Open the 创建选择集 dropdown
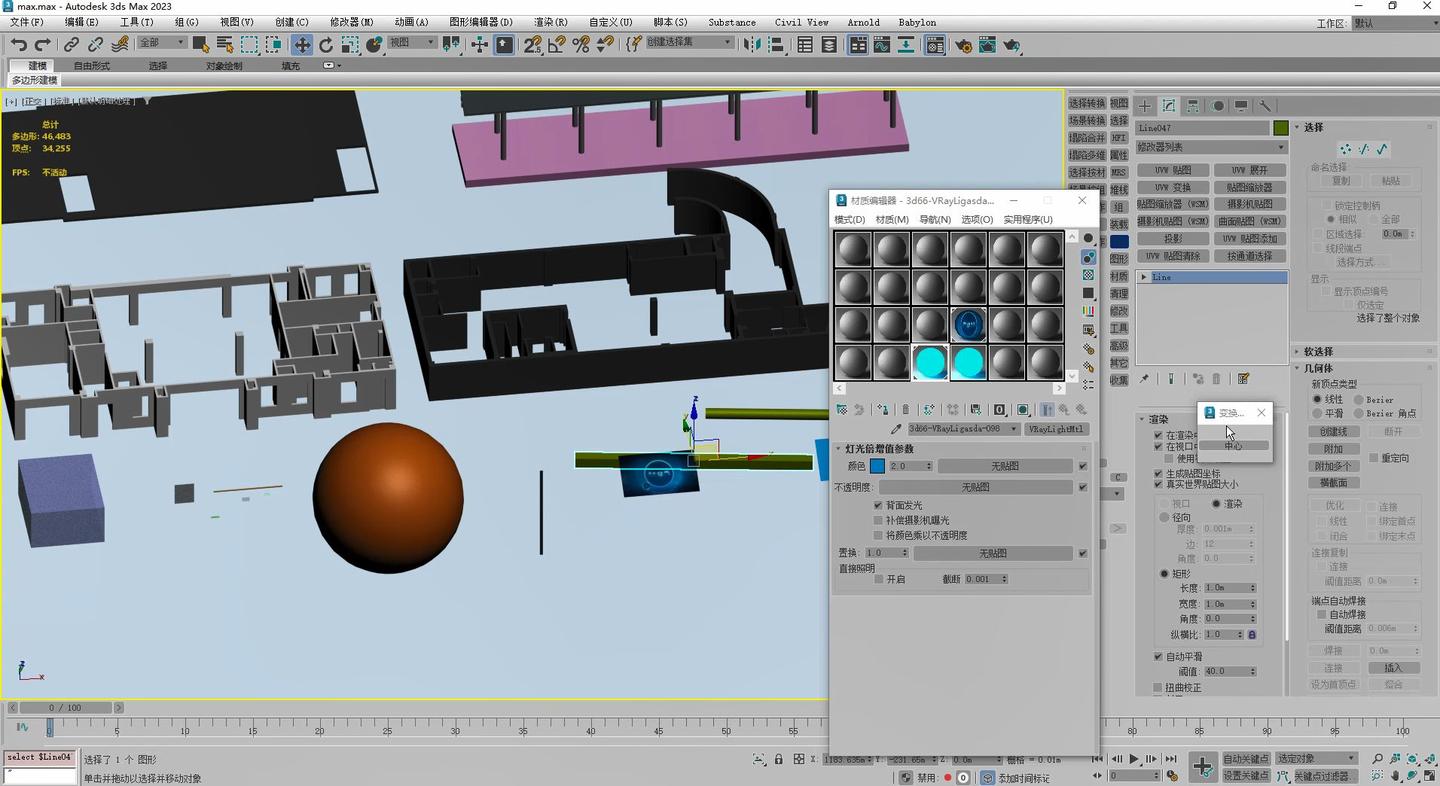Screen dimensions: 1440x786 (690, 43)
